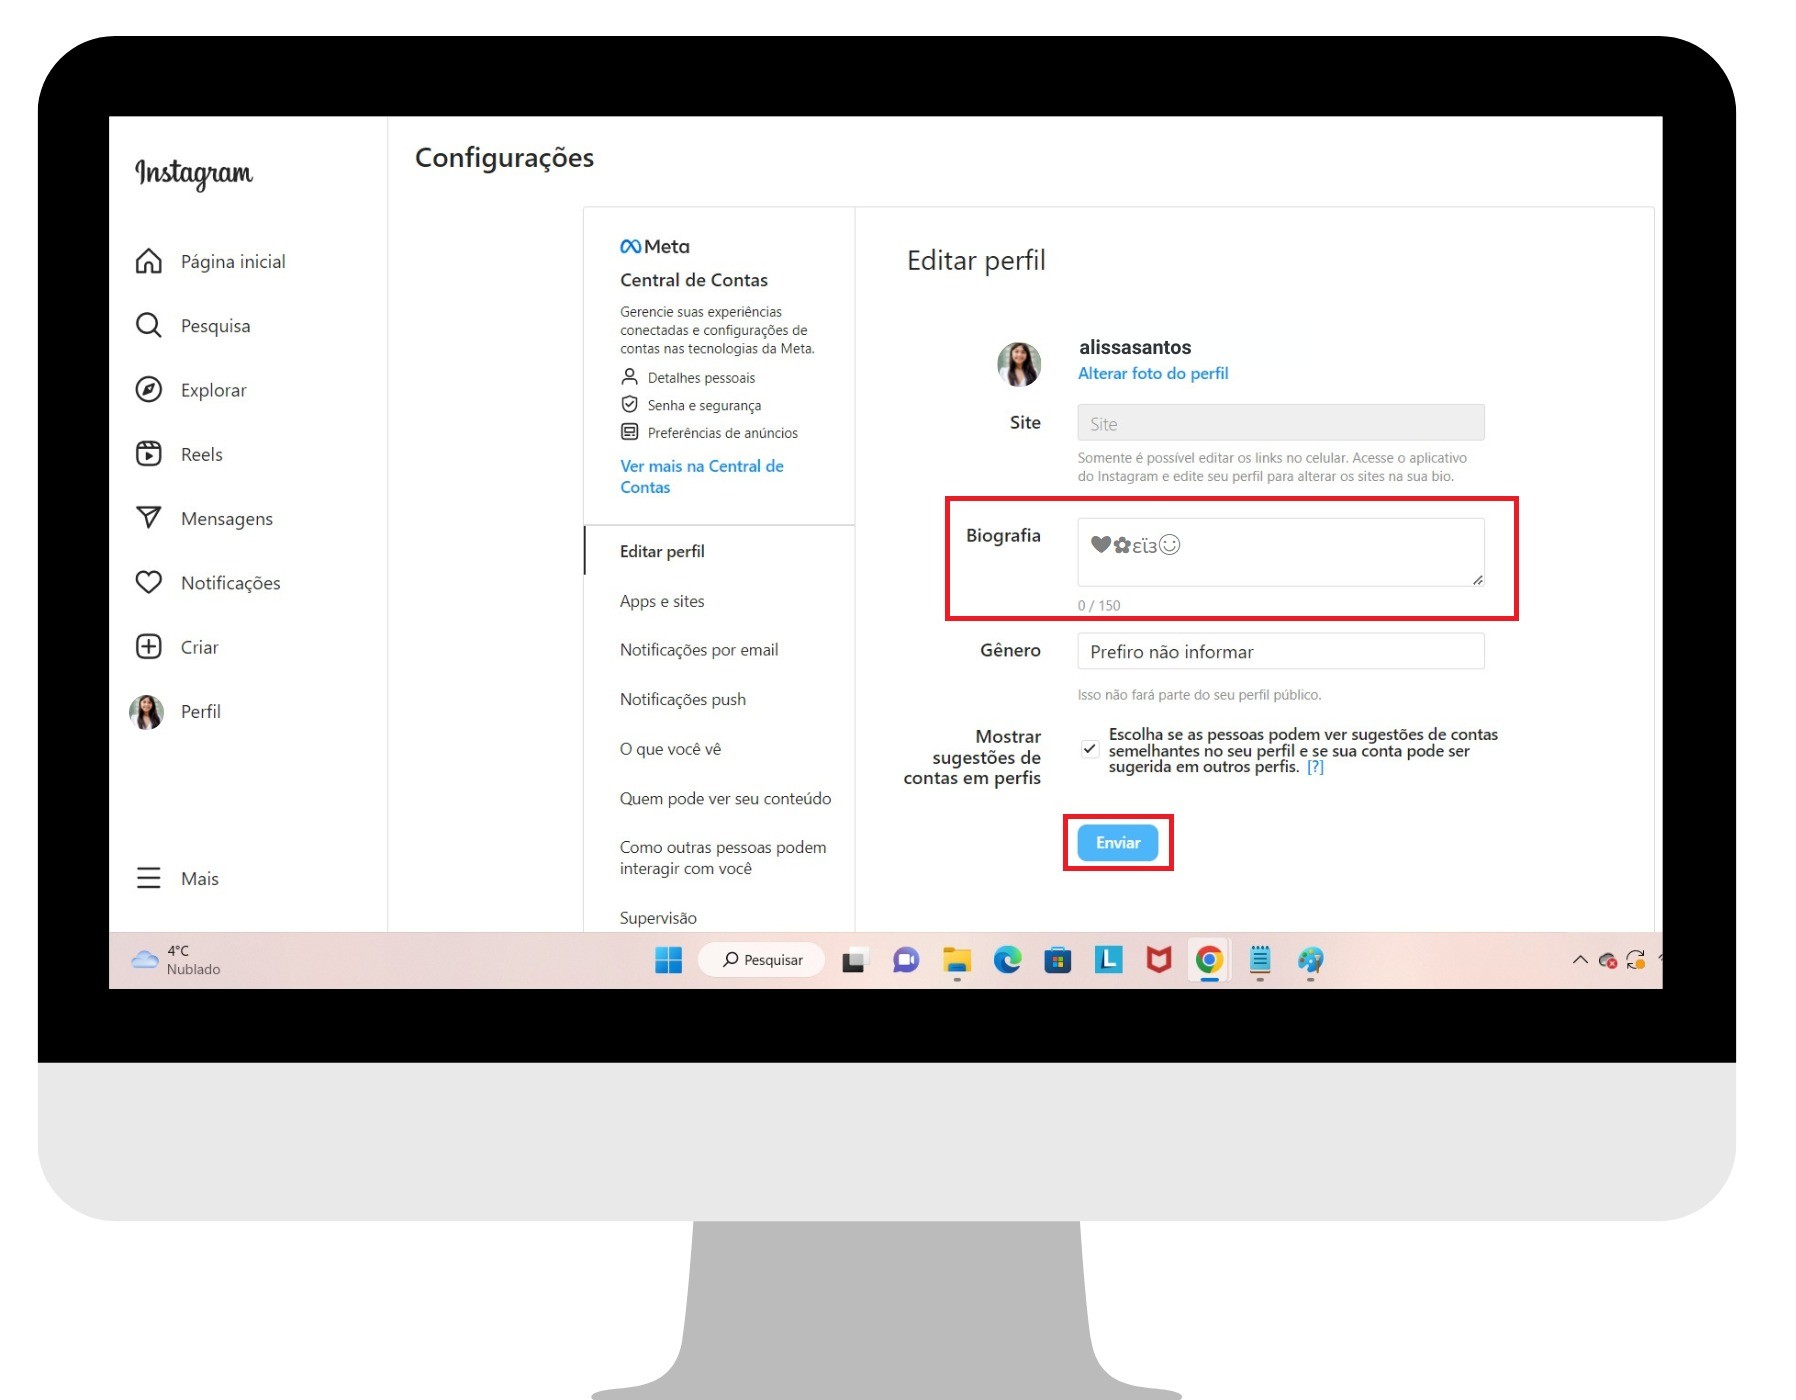Open the Gênero dropdown field

[x=1280, y=652]
